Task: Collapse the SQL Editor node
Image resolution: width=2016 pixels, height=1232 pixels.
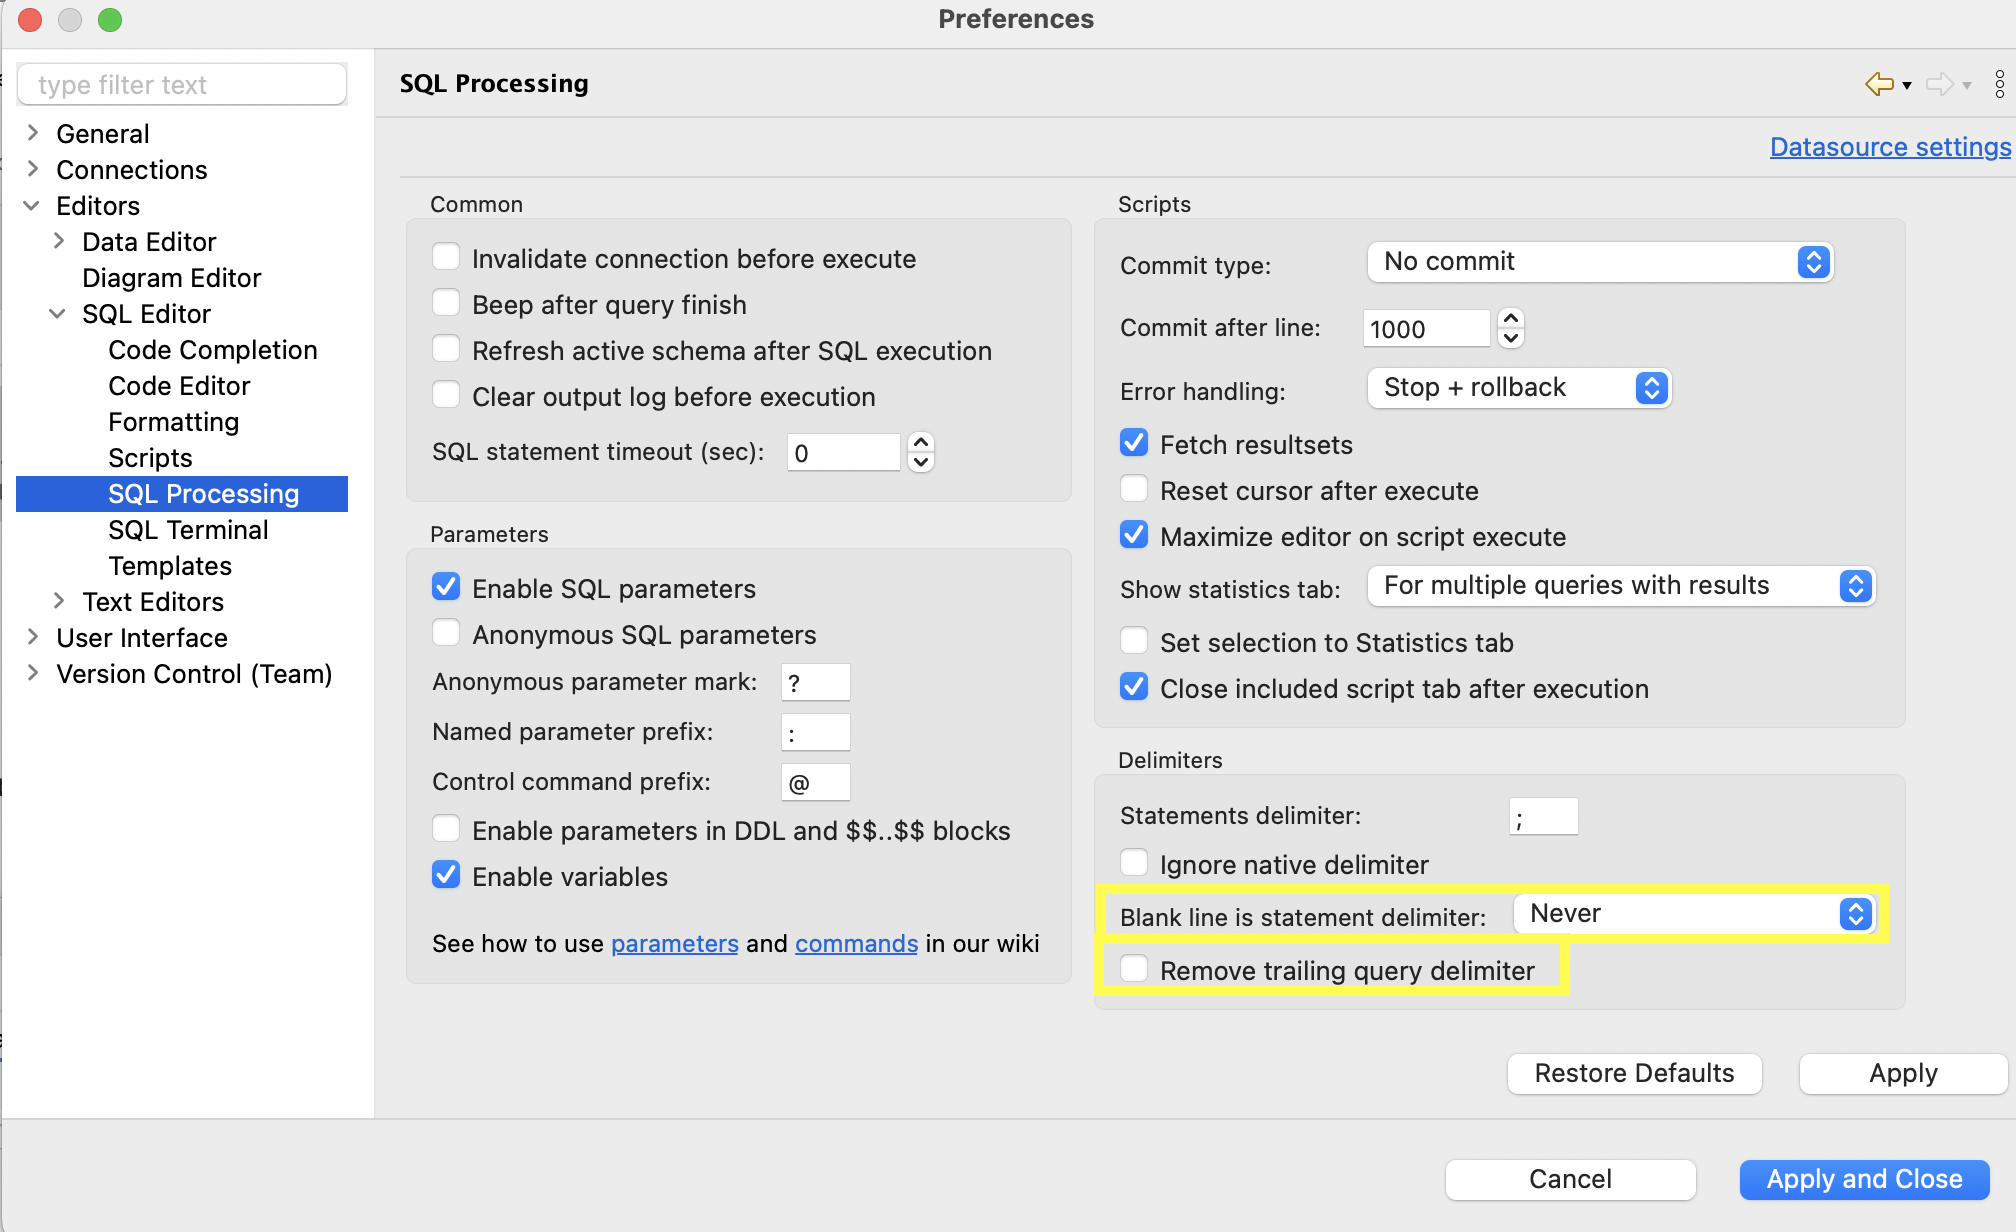Action: click(x=58, y=313)
